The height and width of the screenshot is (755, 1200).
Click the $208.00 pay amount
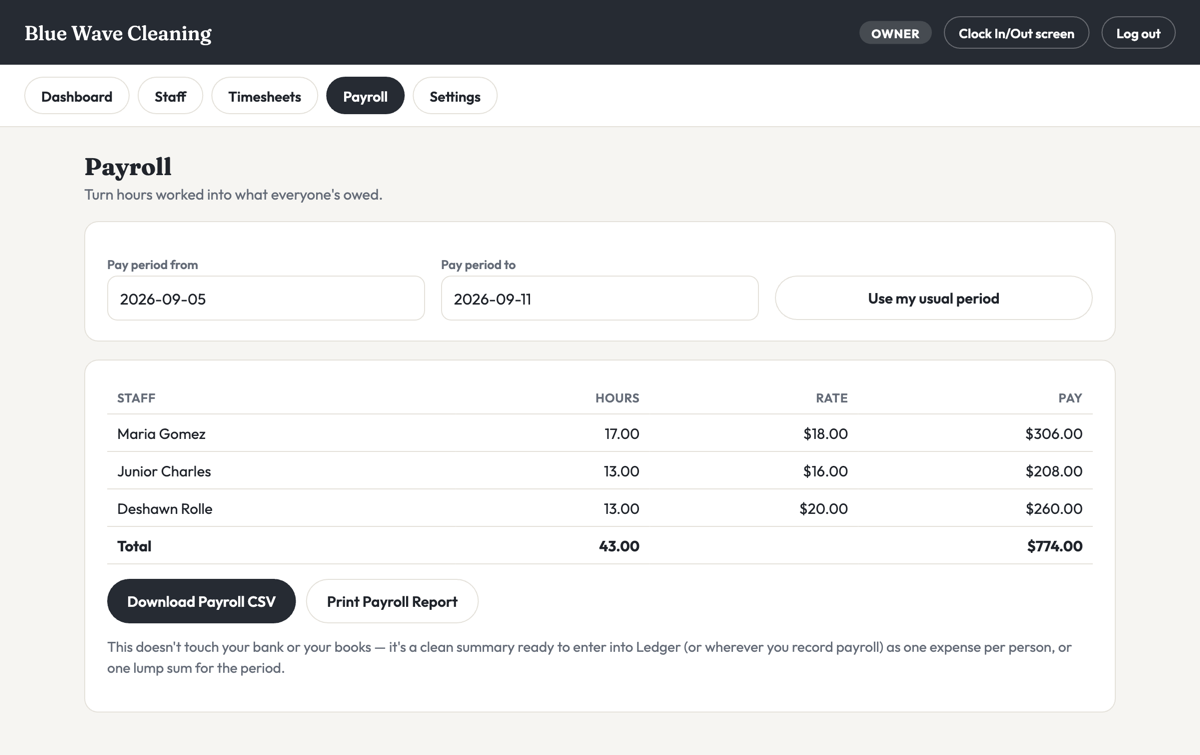click(1054, 471)
